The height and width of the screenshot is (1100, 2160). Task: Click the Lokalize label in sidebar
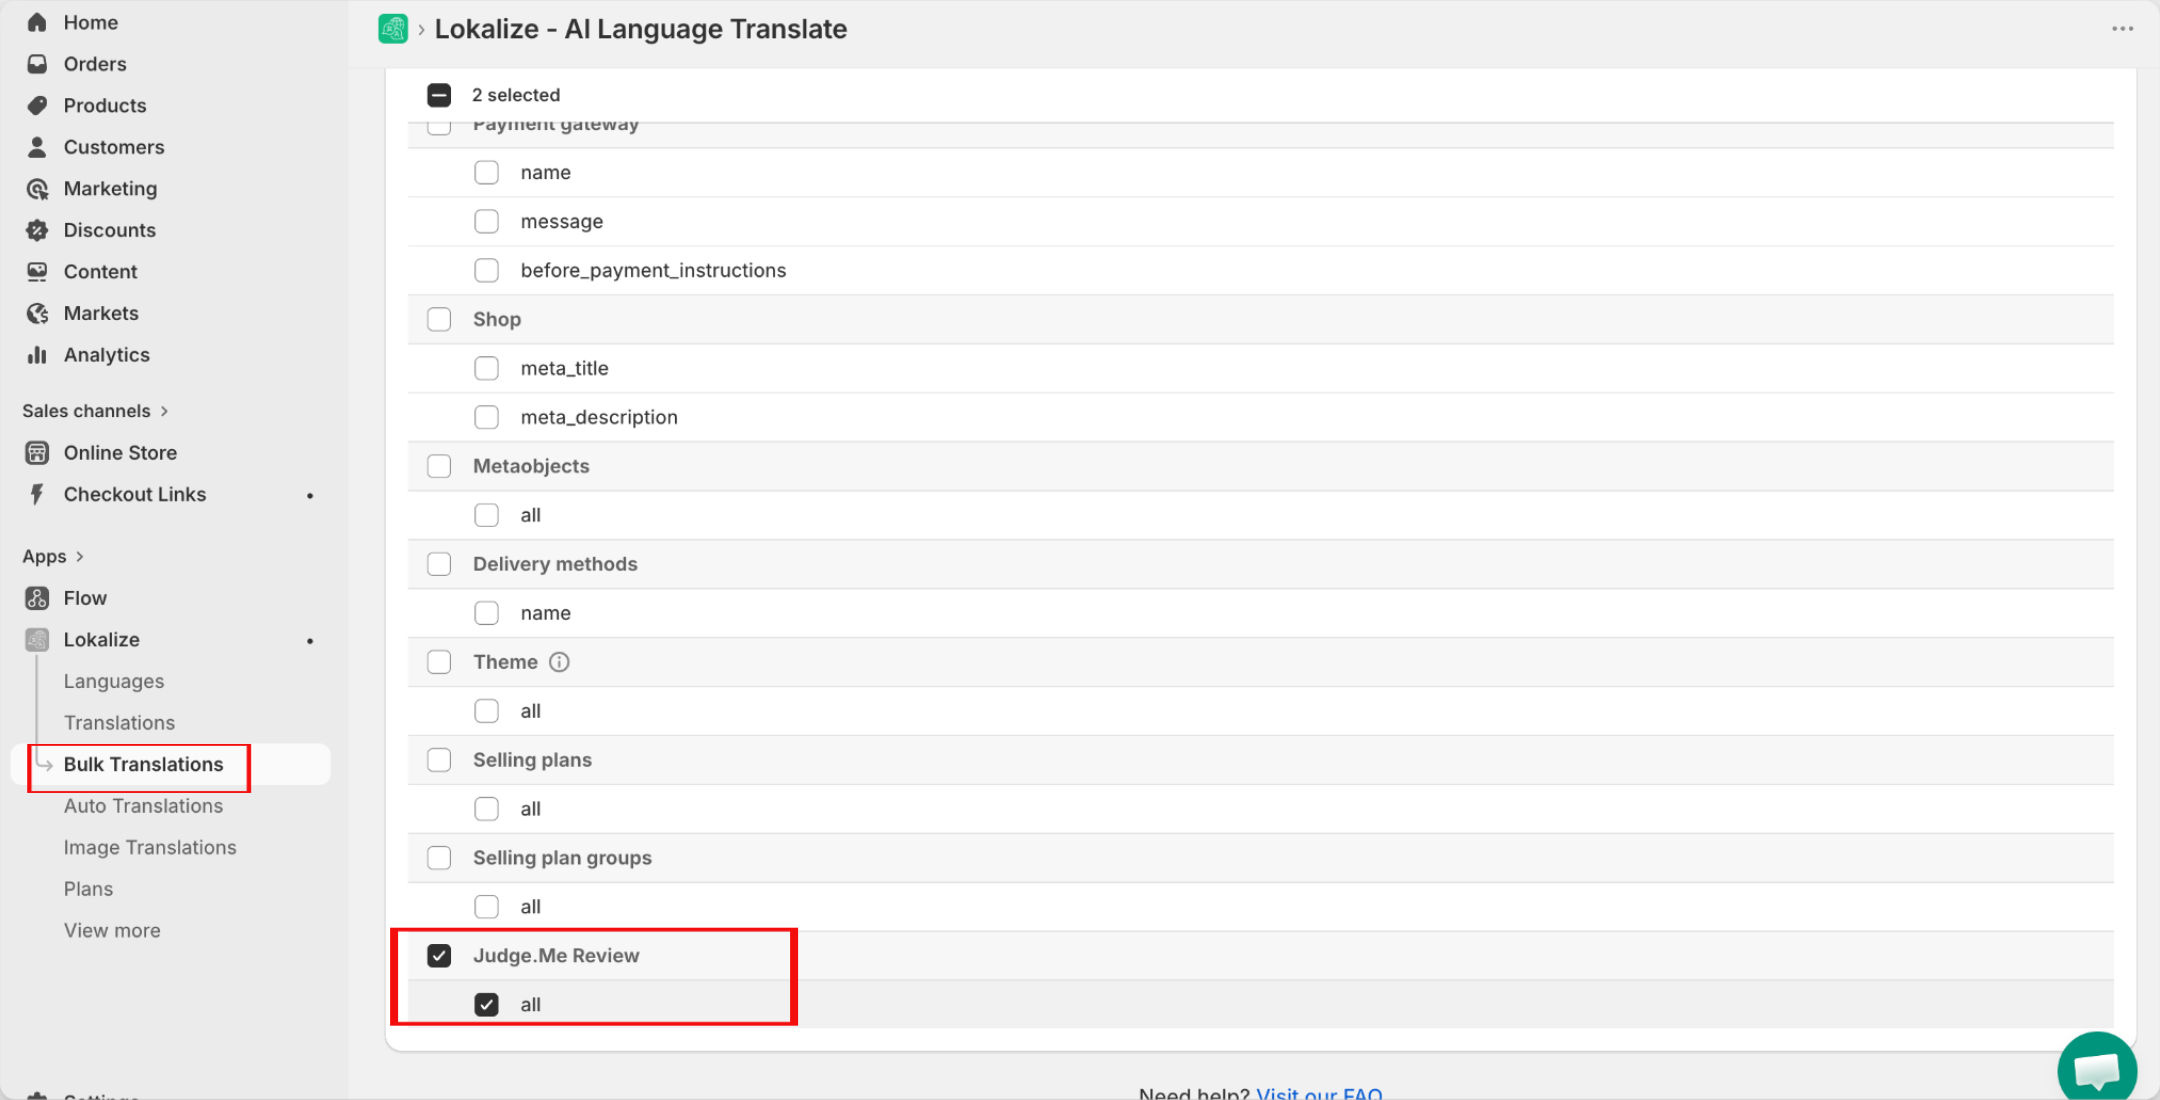[x=102, y=640]
